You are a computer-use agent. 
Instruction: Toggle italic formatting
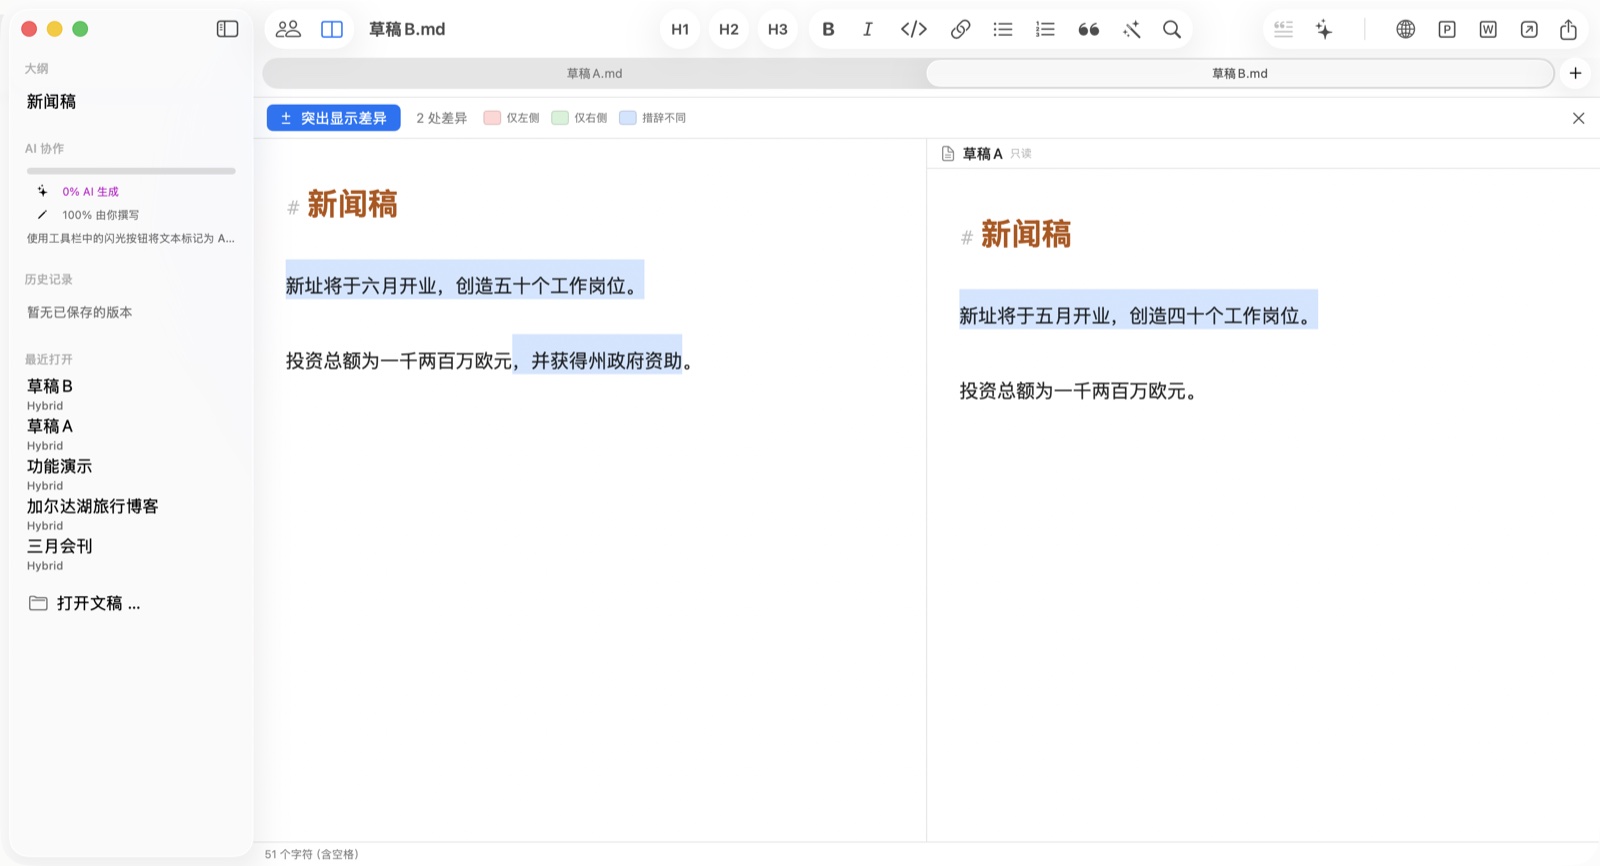[x=868, y=29]
